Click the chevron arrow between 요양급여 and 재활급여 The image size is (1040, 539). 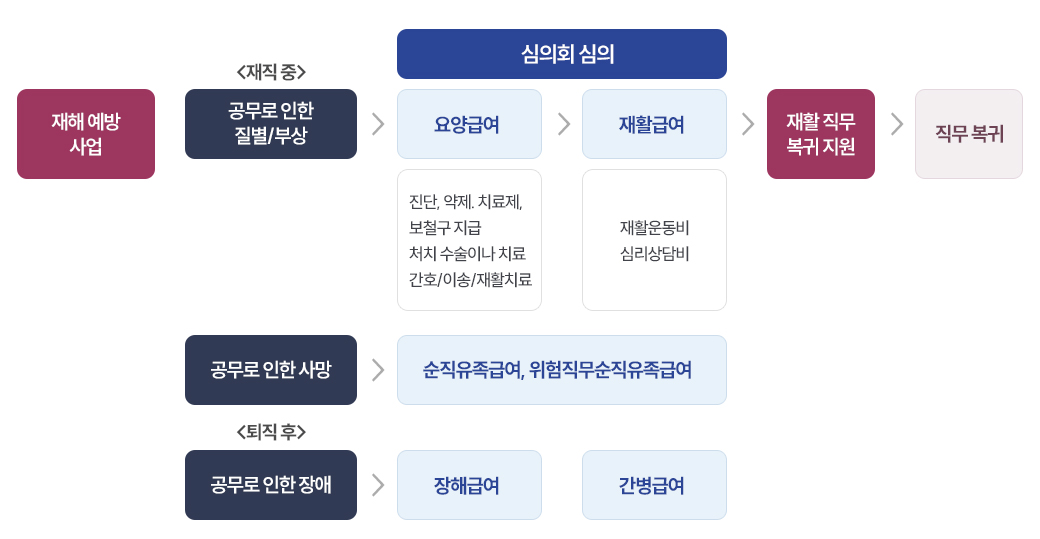pos(564,124)
